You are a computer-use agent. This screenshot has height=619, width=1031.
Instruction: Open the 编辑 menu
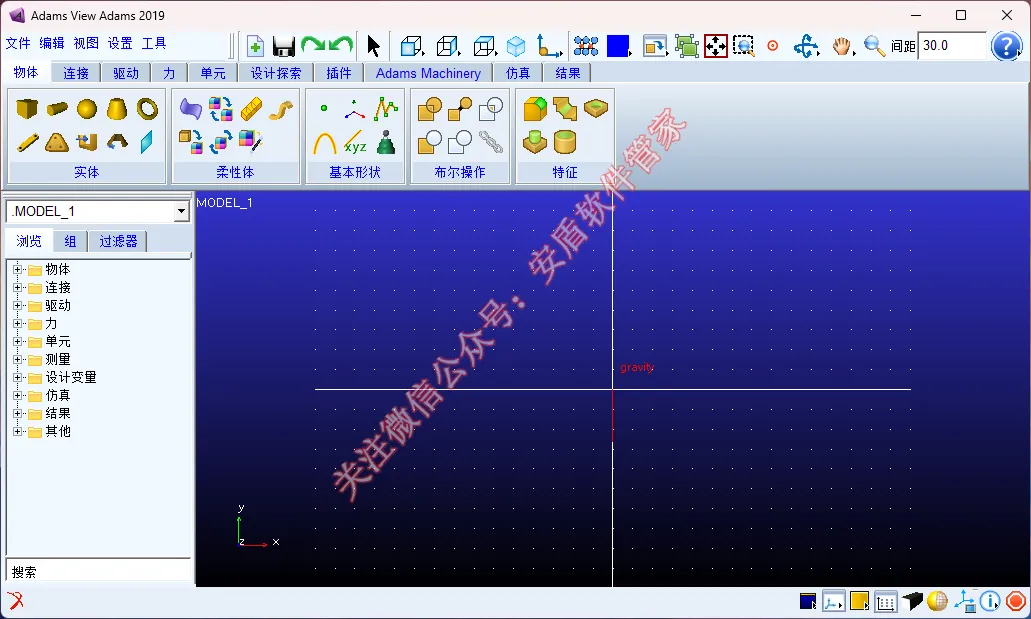tap(52, 43)
